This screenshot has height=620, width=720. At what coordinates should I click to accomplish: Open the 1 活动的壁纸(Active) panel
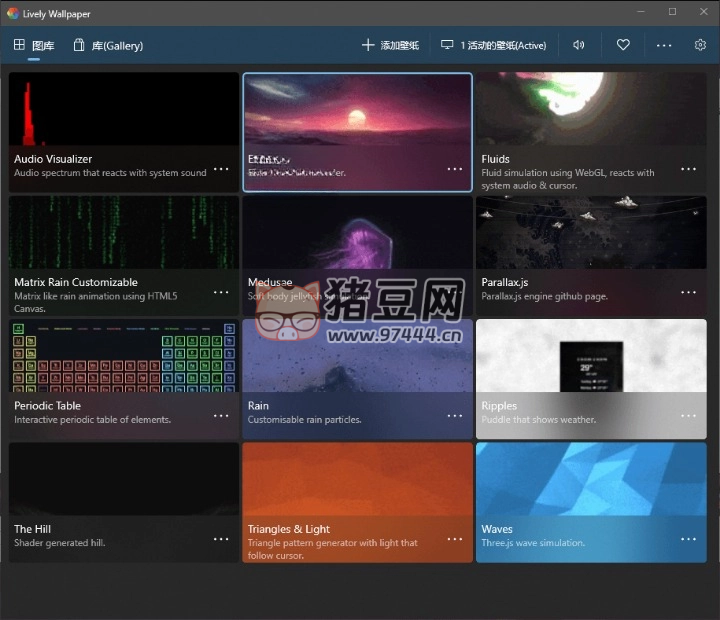click(x=494, y=45)
